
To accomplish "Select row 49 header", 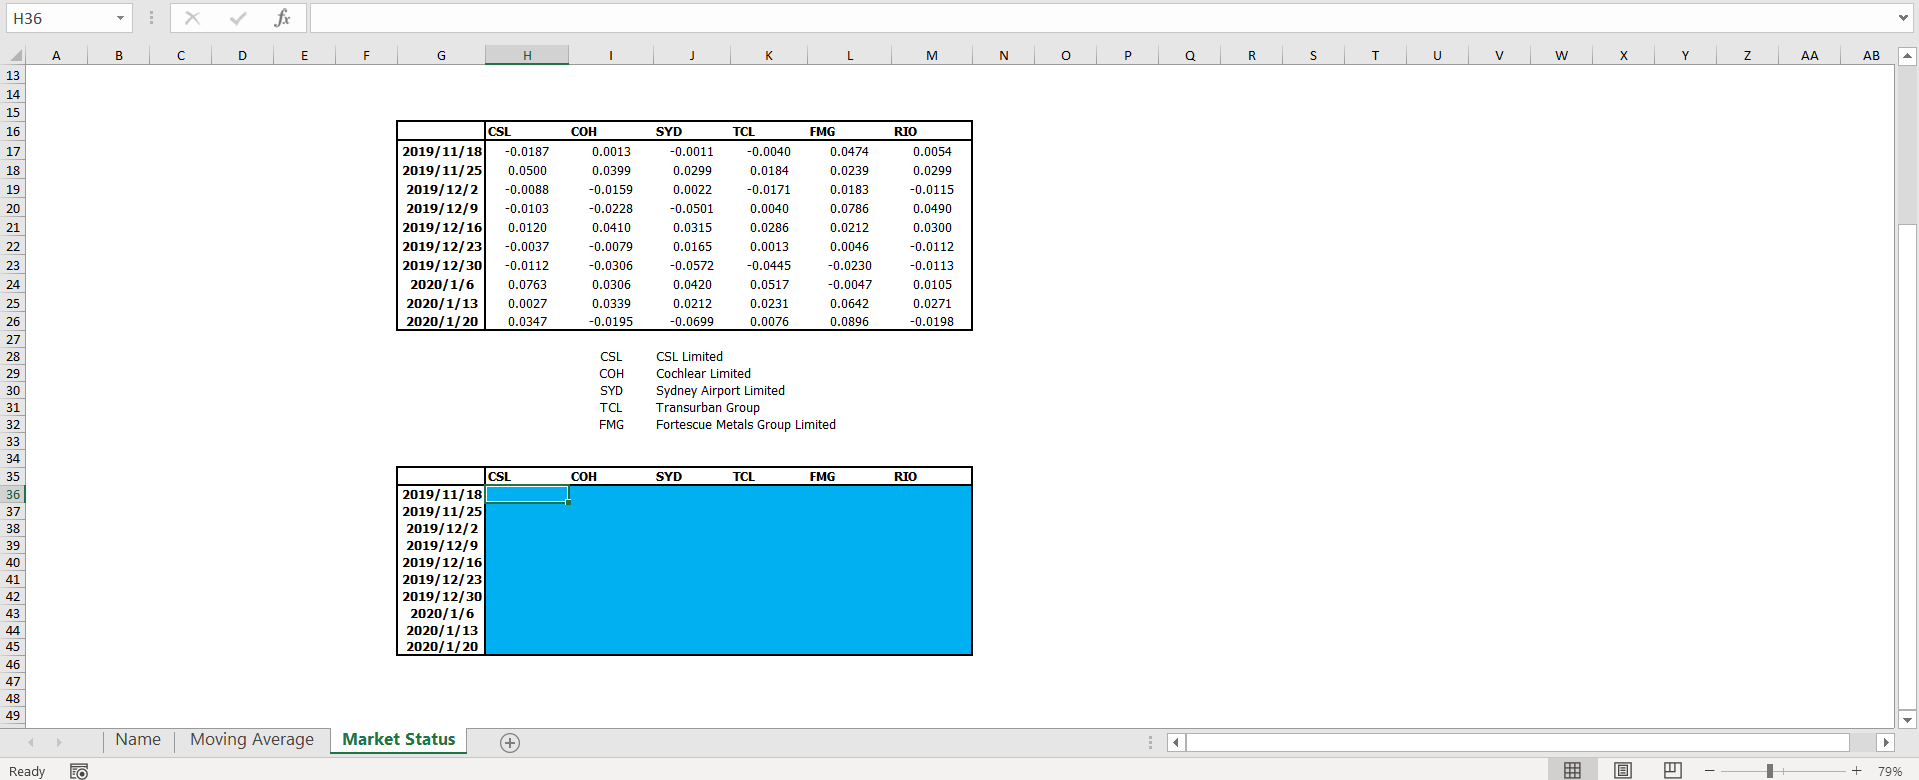I will tap(13, 715).
